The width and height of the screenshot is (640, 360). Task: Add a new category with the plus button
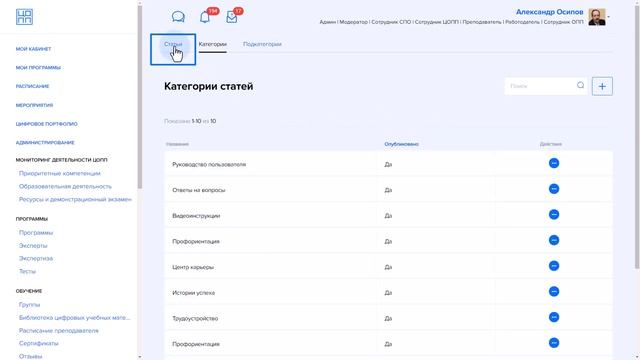[x=602, y=86]
